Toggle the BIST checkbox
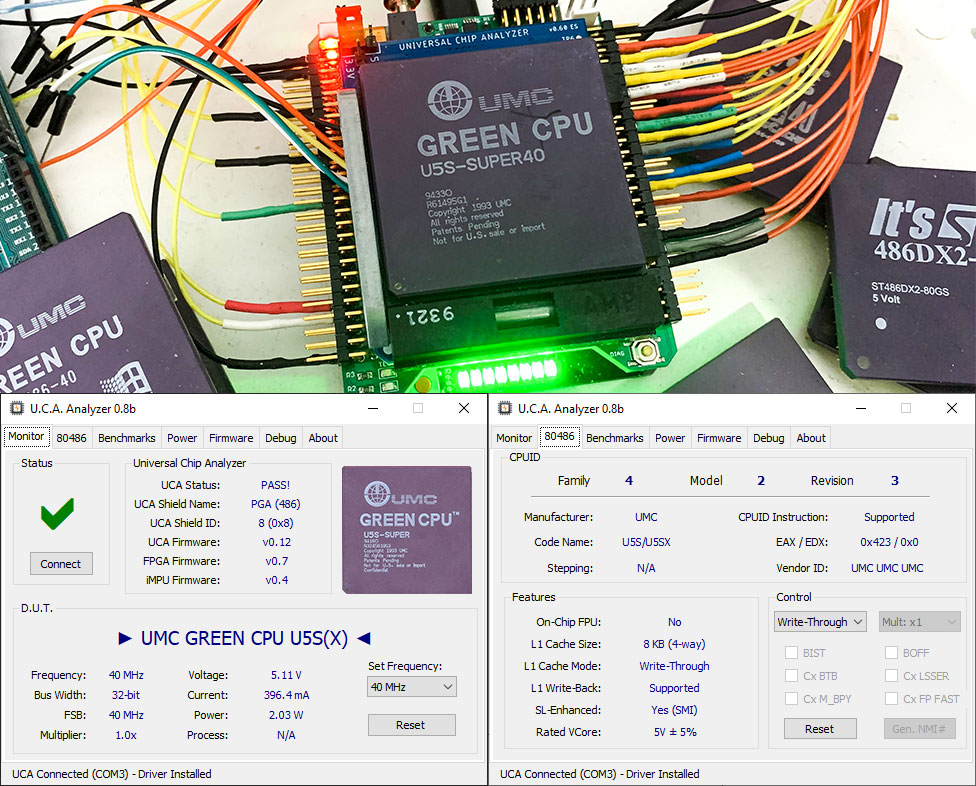The image size is (976, 786). click(x=791, y=653)
